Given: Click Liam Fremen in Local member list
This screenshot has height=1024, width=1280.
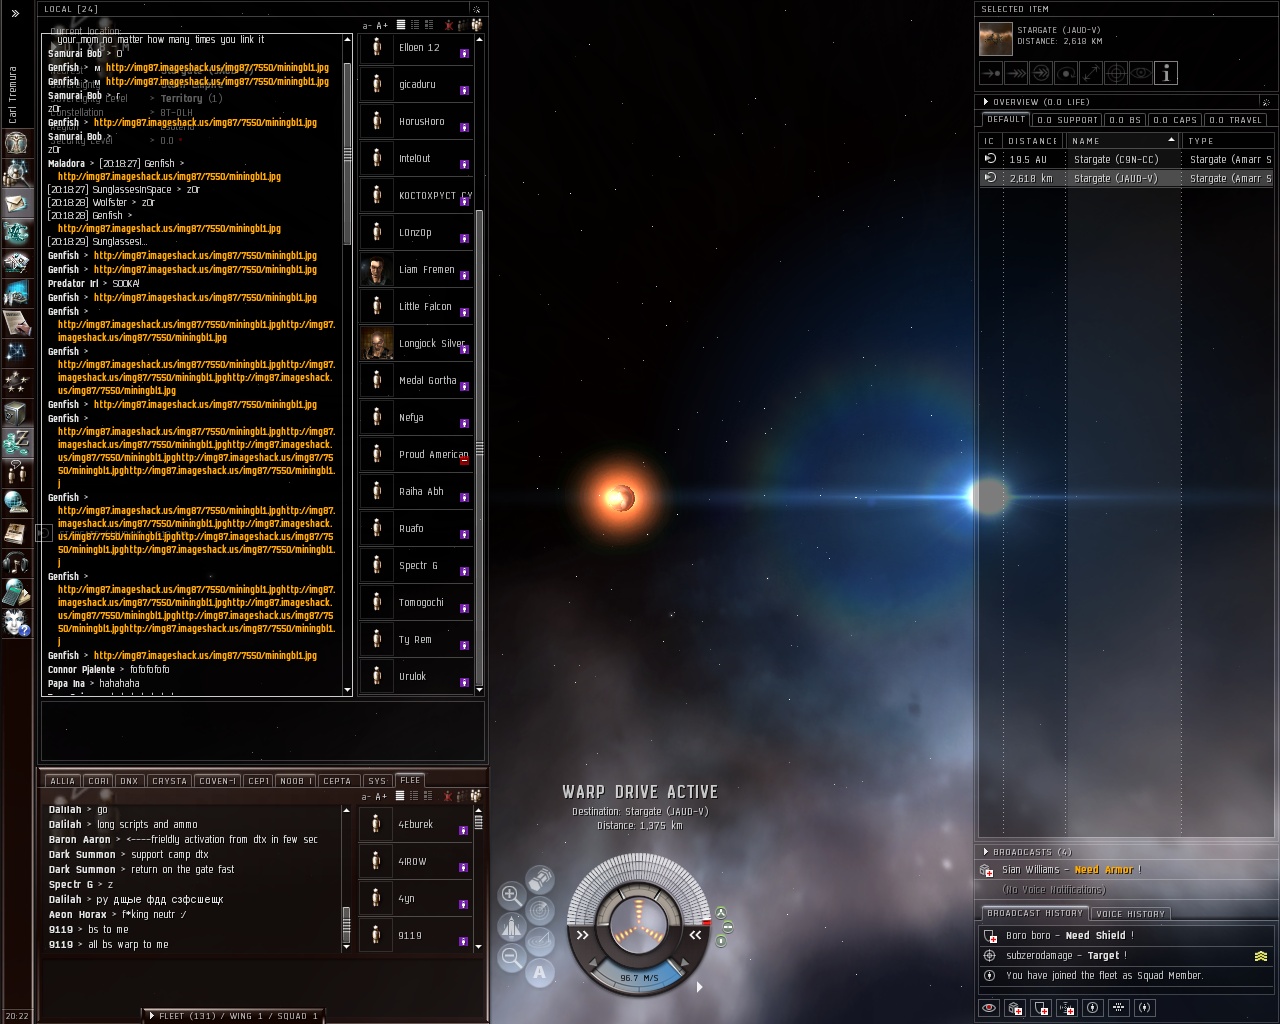Looking at the screenshot, I should click(416, 270).
